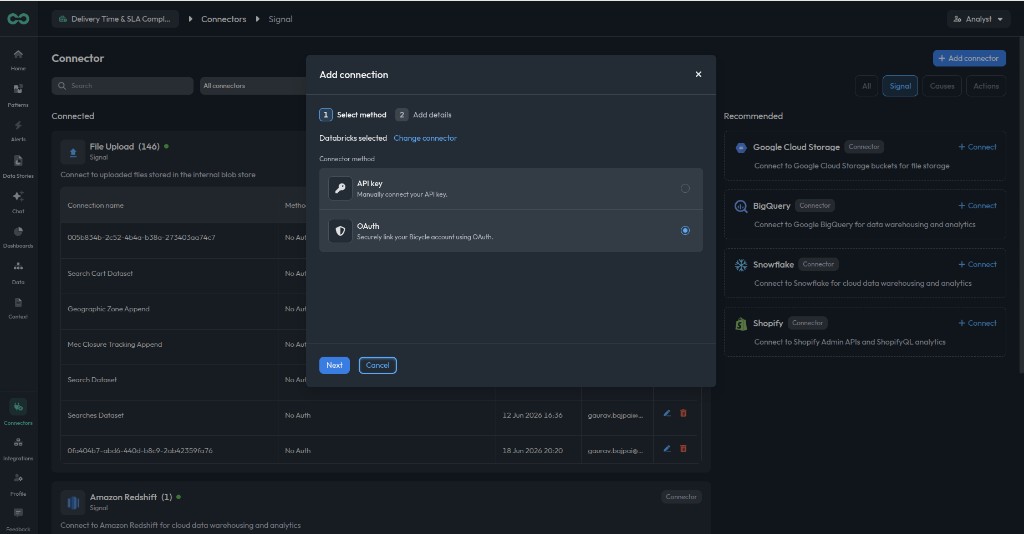This screenshot has height=534, width=1024.
Task: Switch to the Actions tab
Action: pyautogui.click(x=985, y=86)
